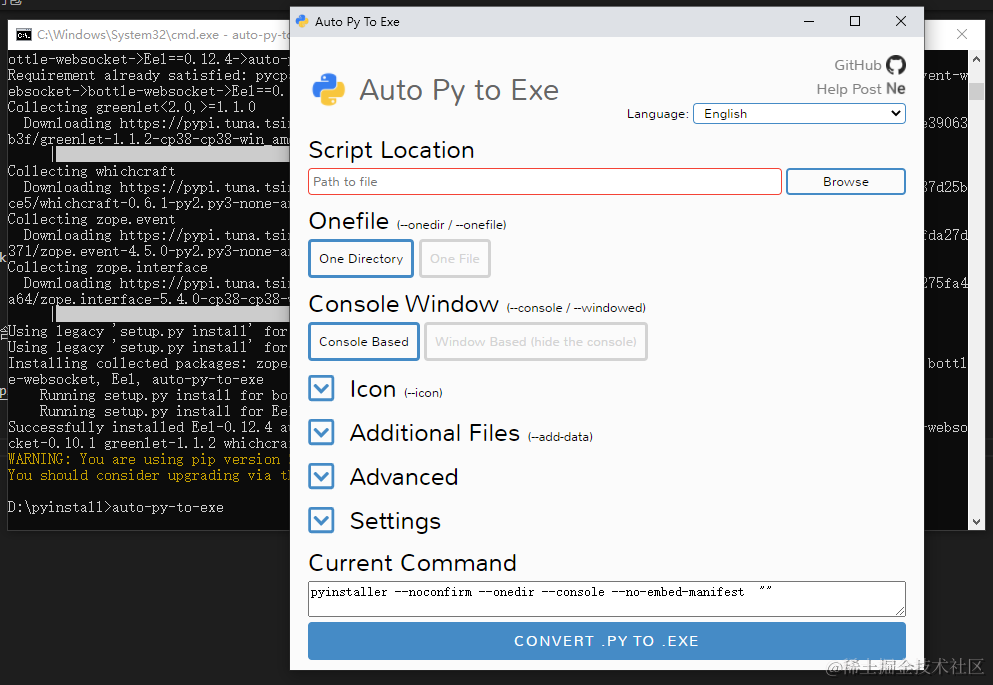Click the Current Command text area
Viewport: 993px width, 685px height.
607,599
